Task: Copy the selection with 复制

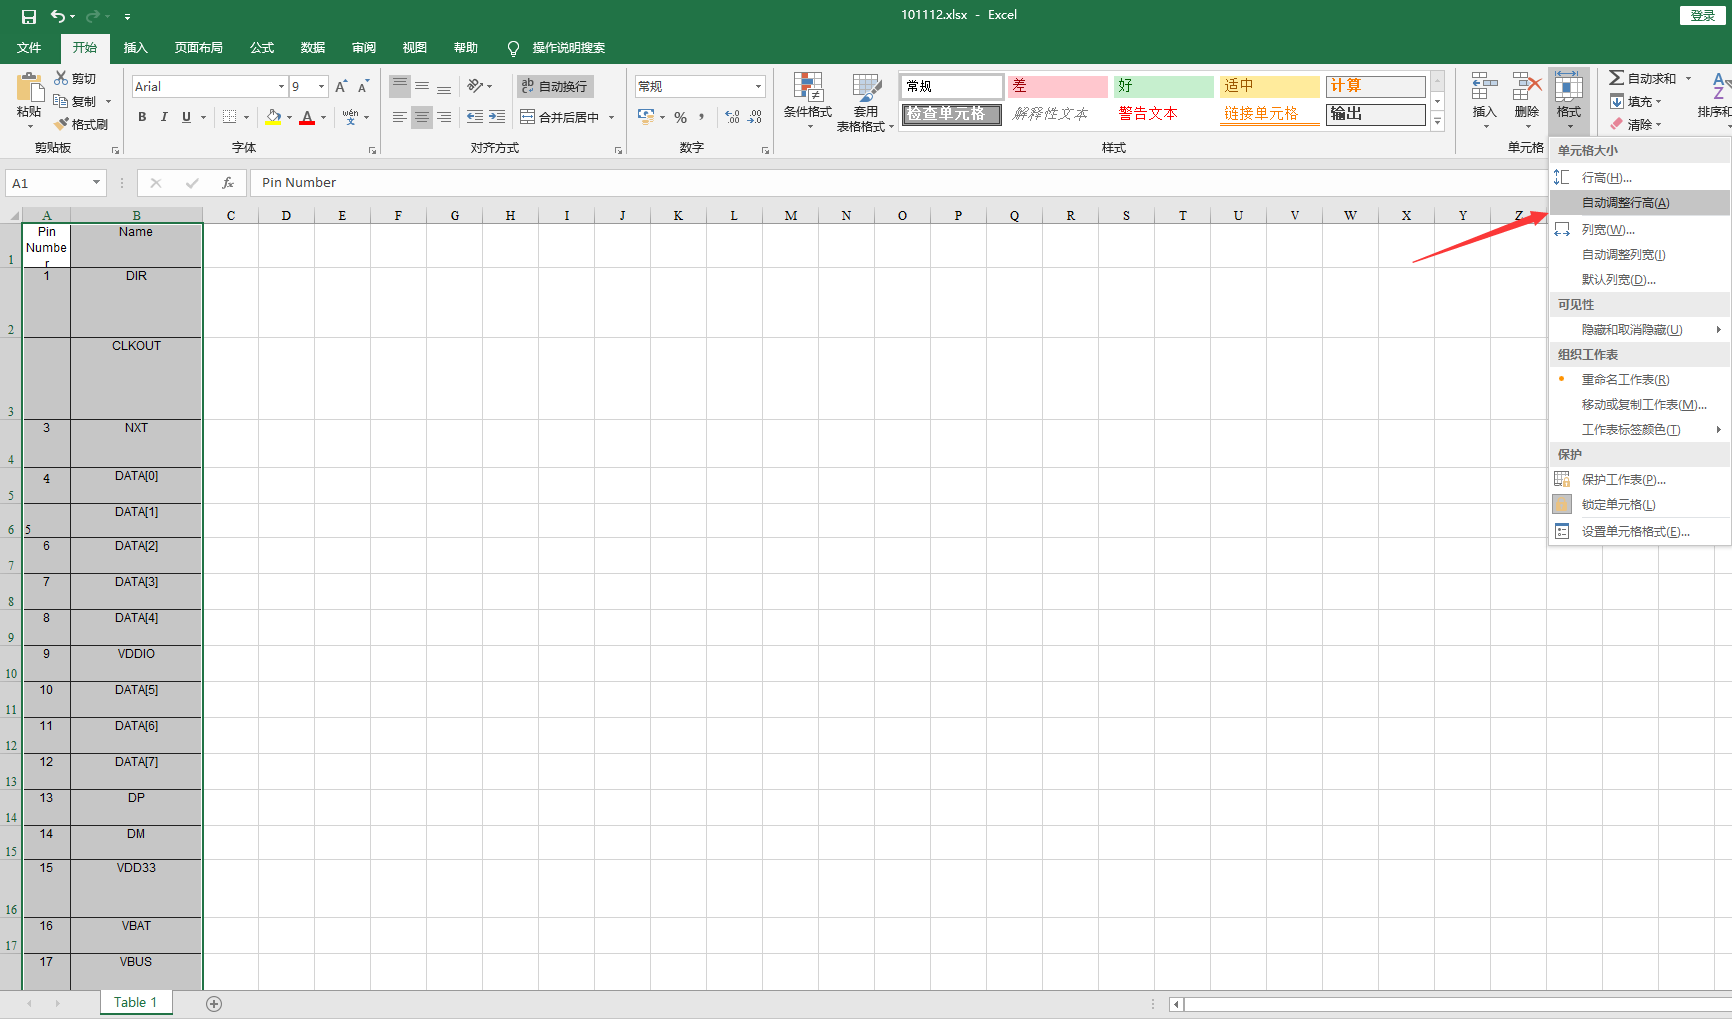Action: [x=75, y=101]
